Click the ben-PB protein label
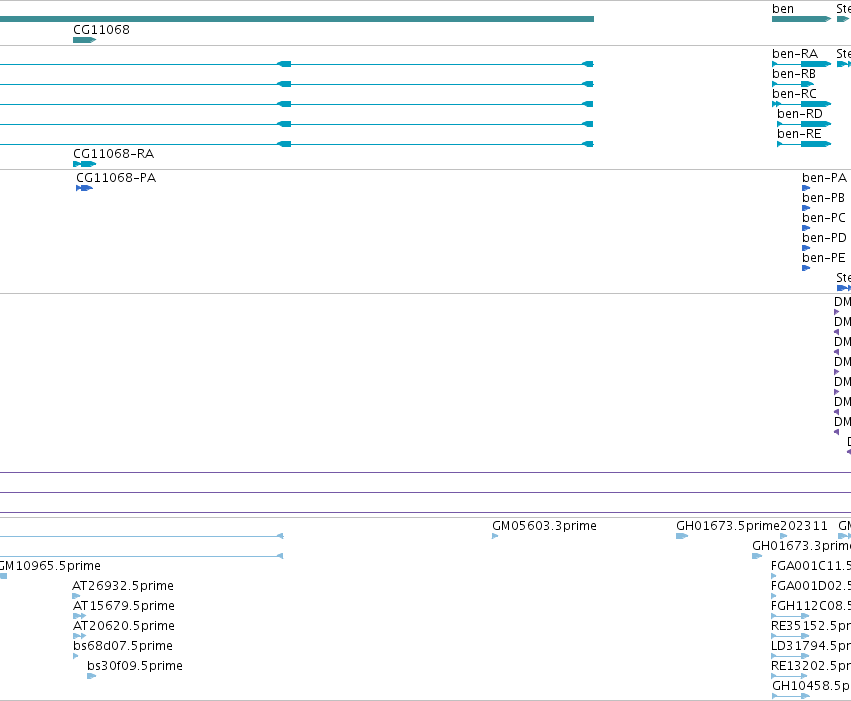Screen dimensions: 851x701 (823, 198)
